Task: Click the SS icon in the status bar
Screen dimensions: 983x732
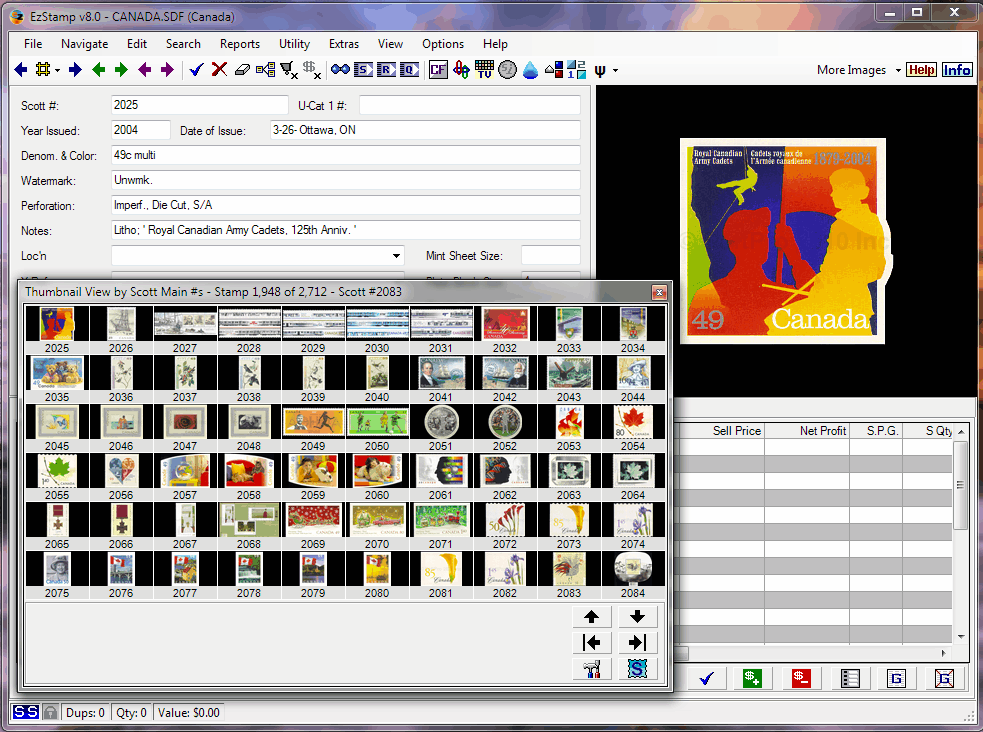Action: pos(26,713)
